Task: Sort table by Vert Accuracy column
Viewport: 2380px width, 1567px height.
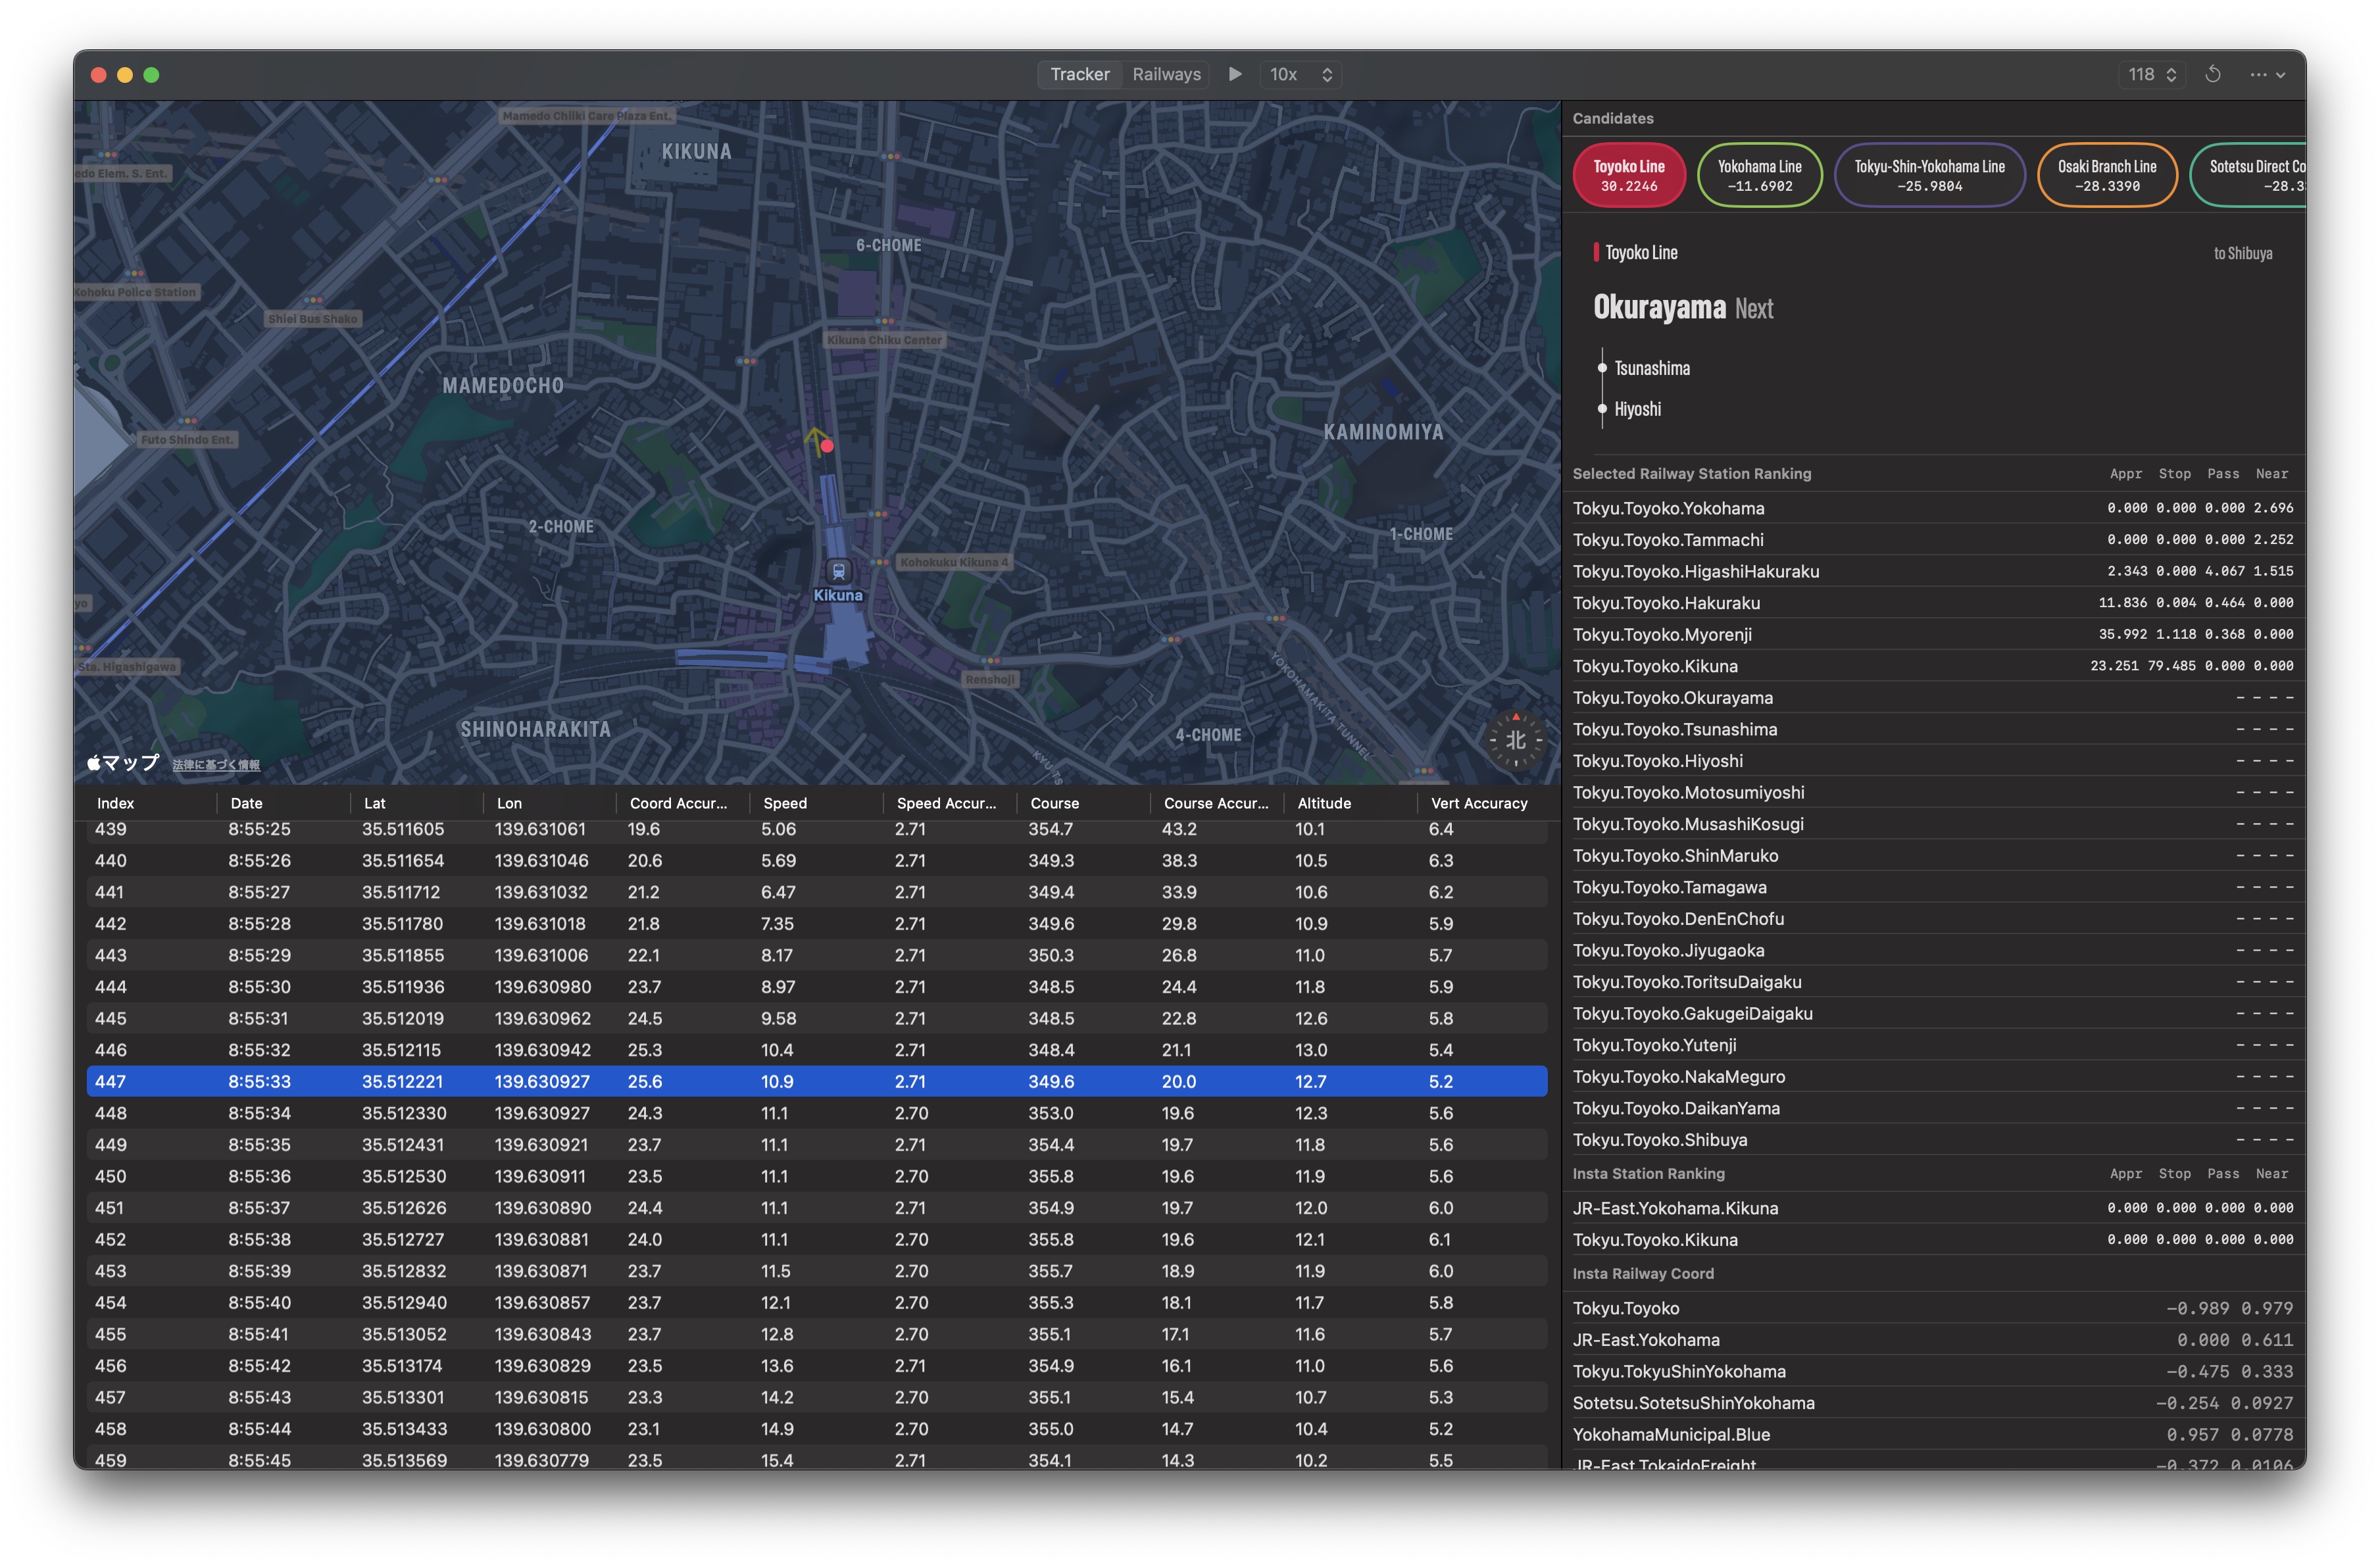Action: point(1479,803)
